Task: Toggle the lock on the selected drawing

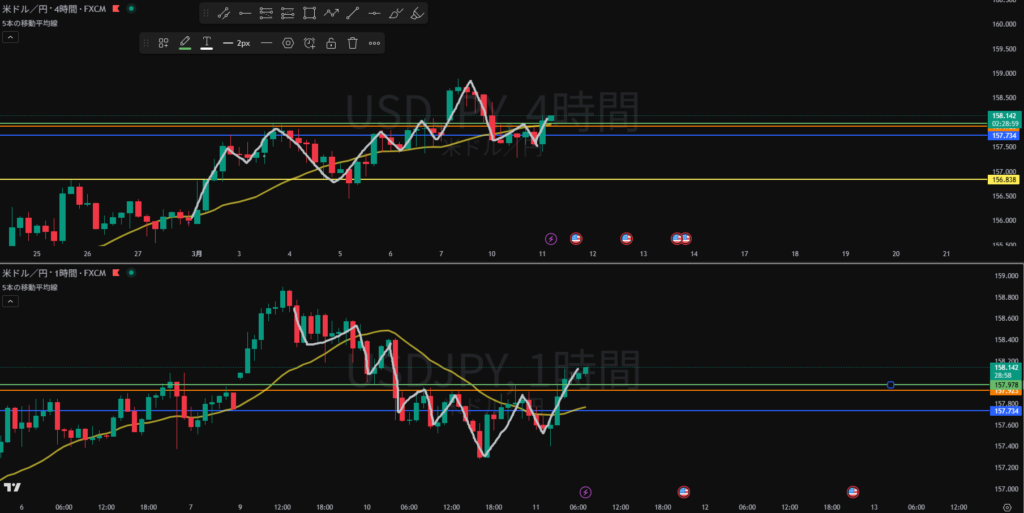Action: tap(330, 43)
